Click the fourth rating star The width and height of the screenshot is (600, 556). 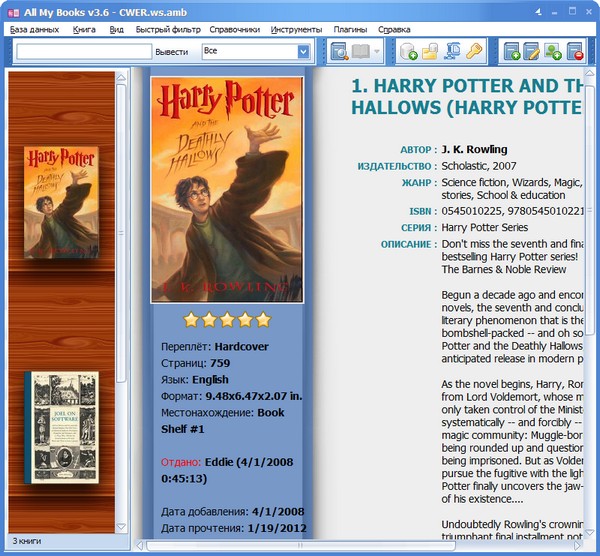[245, 320]
